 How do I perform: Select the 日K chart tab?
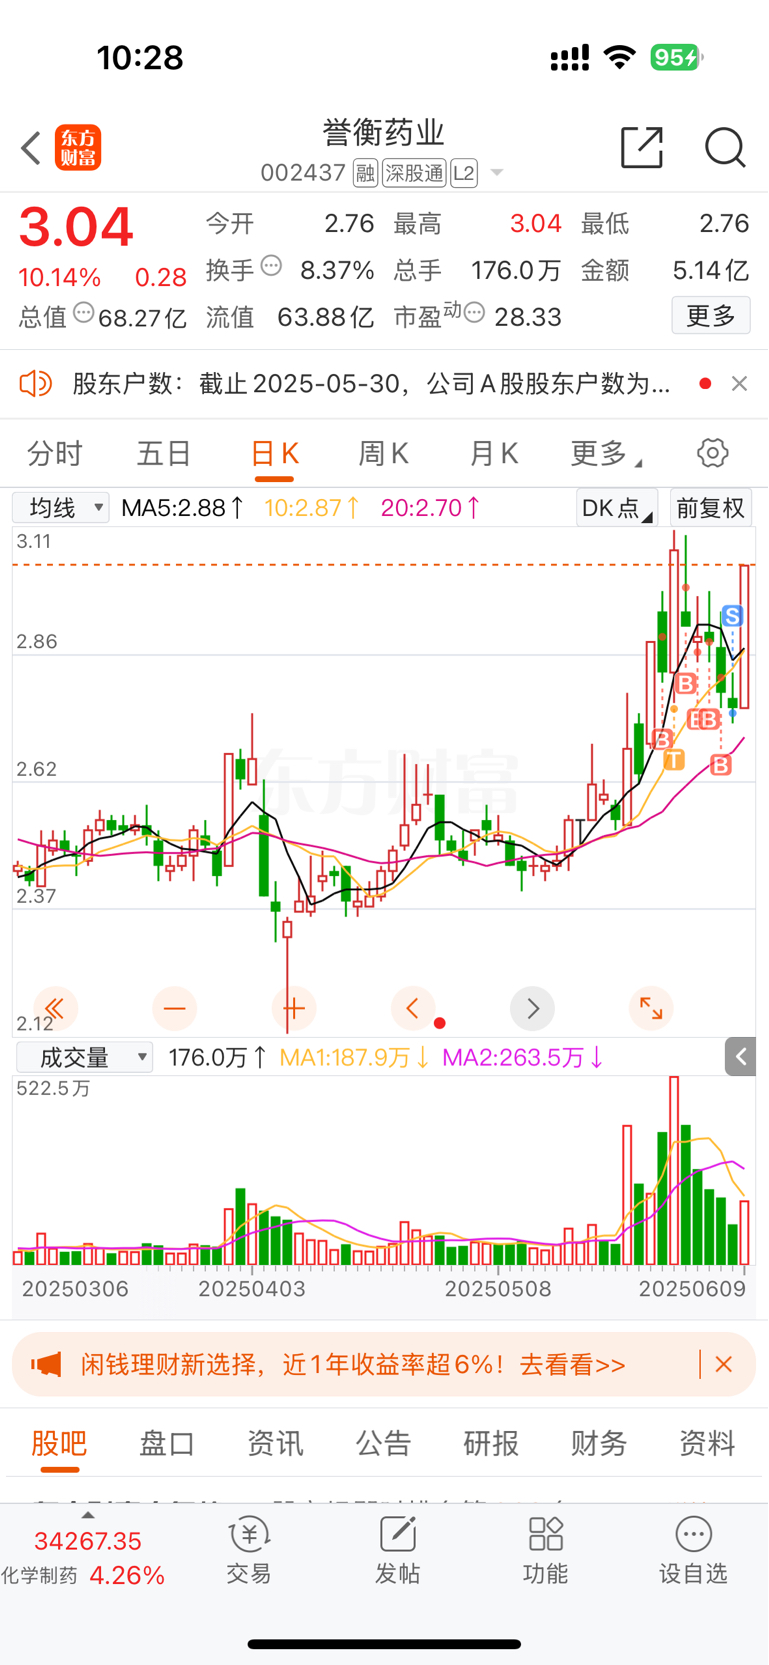[x=274, y=454]
